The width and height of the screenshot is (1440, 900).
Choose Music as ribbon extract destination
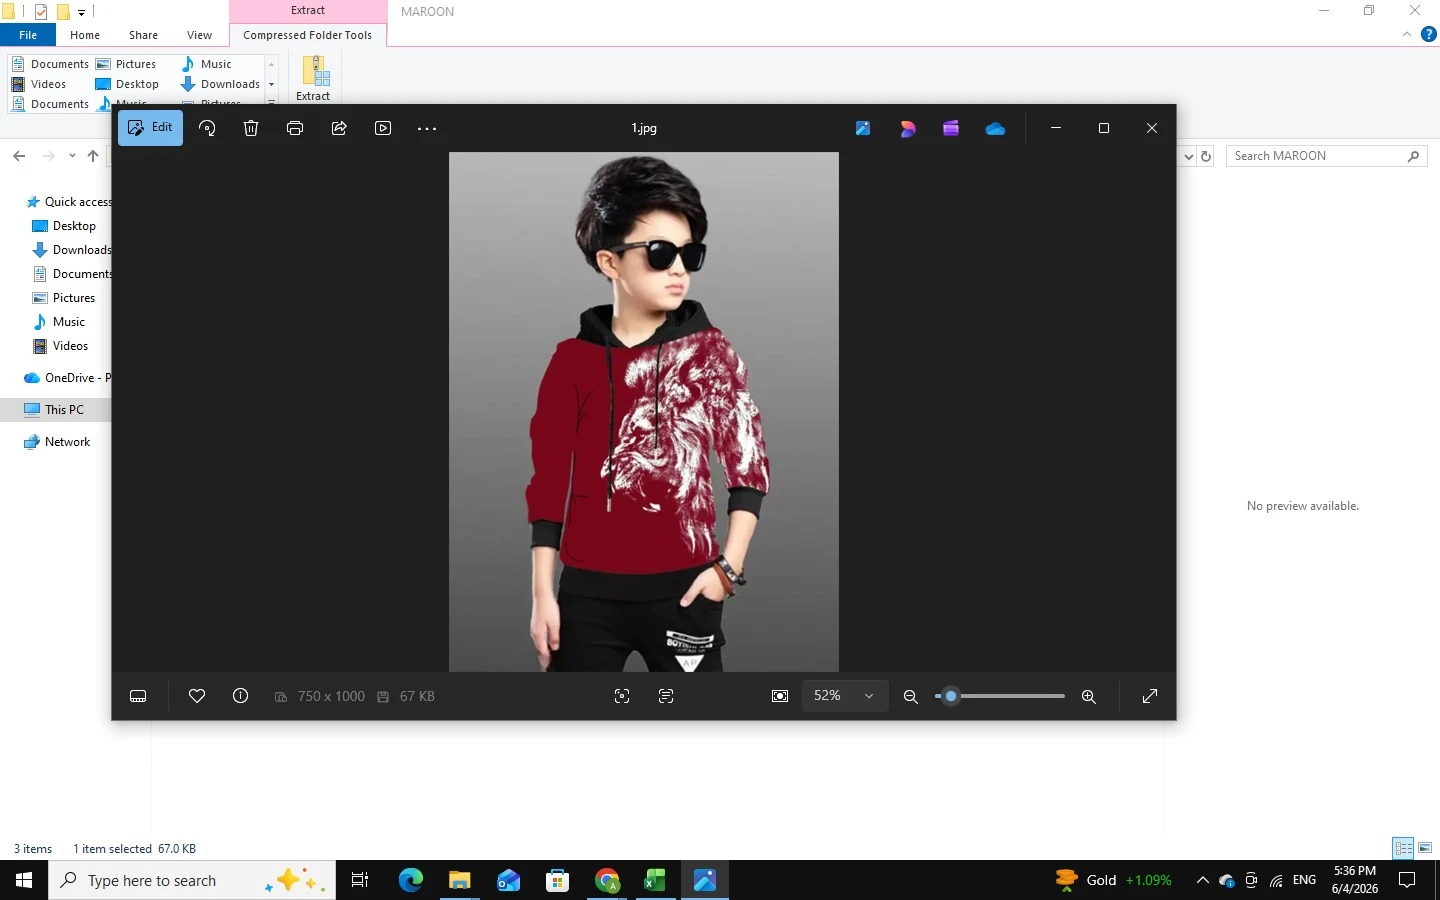coord(207,64)
